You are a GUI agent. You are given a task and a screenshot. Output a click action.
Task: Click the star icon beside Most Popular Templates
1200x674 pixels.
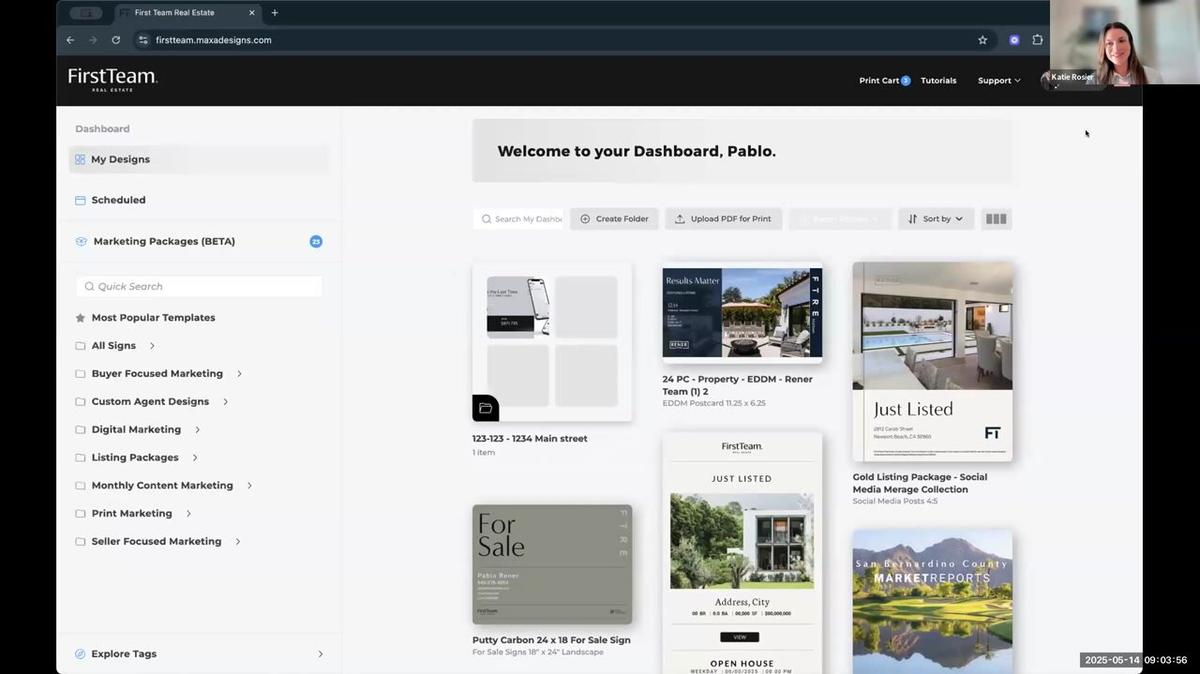pos(80,318)
